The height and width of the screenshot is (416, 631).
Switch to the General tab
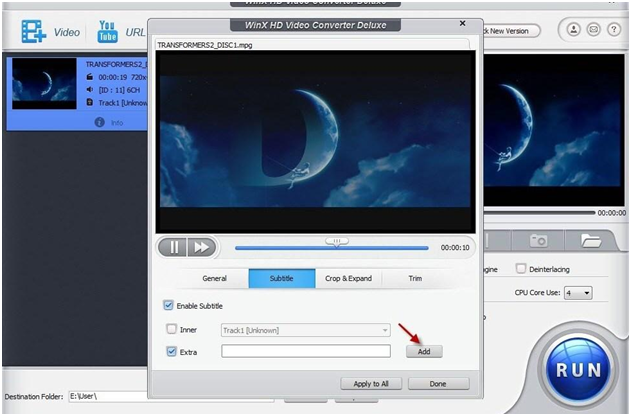[214, 279]
